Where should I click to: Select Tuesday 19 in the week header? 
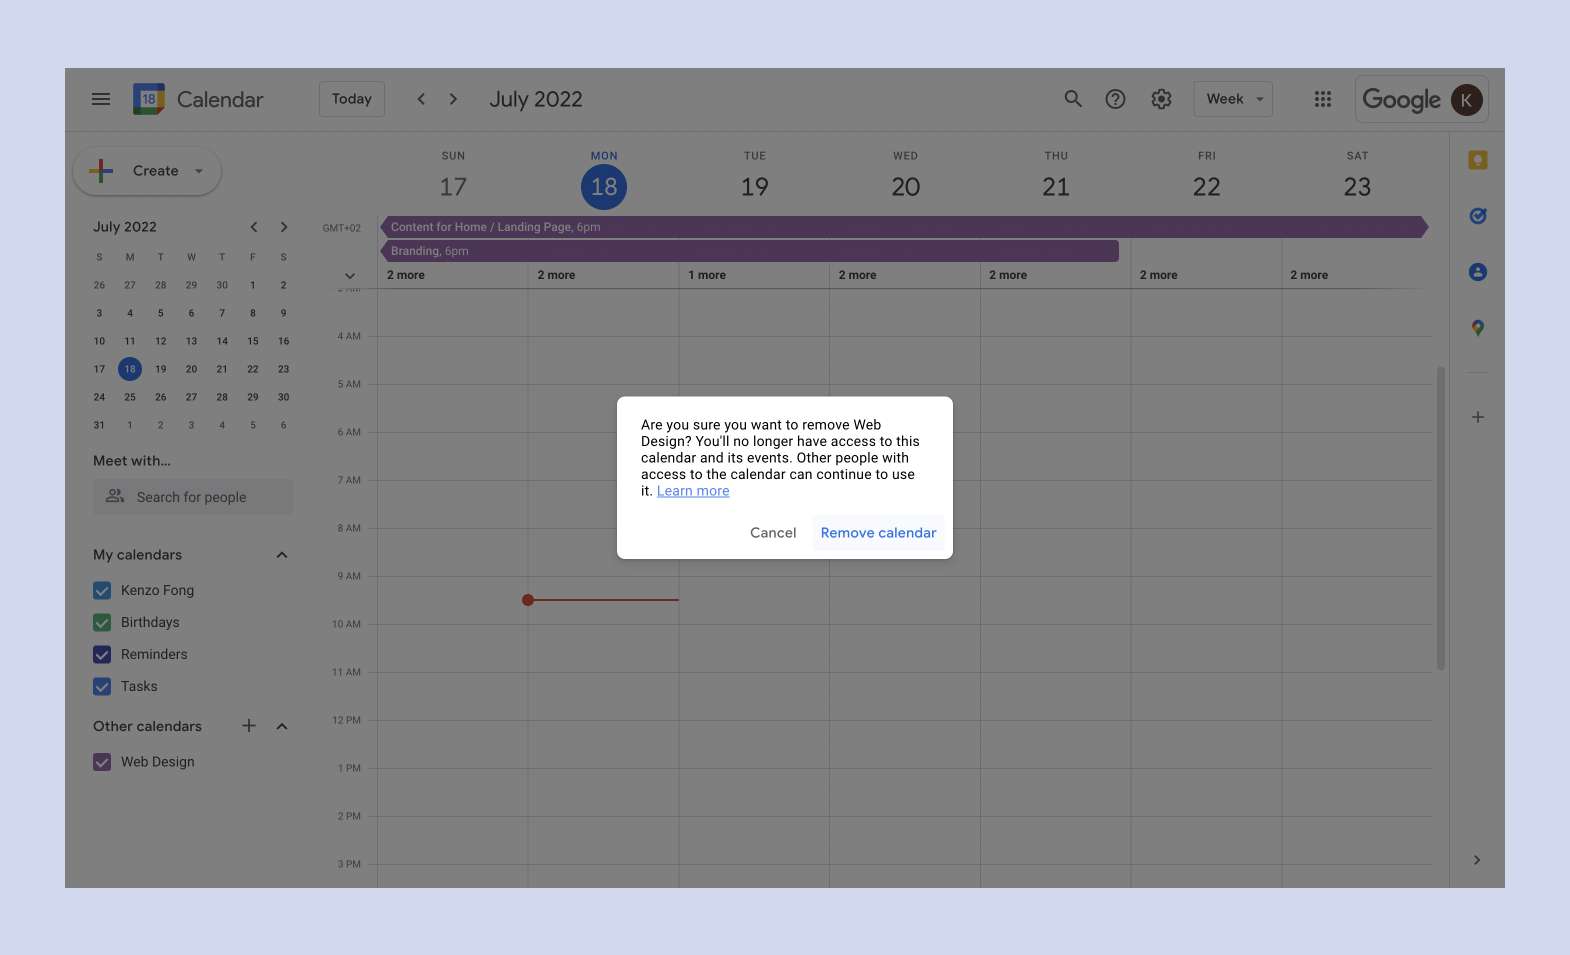(755, 187)
